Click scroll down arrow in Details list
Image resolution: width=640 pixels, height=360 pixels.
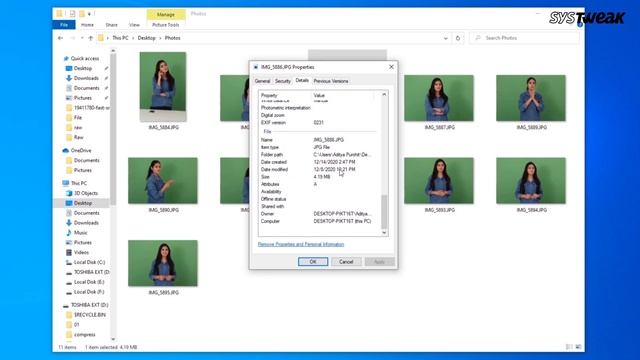pos(384,233)
